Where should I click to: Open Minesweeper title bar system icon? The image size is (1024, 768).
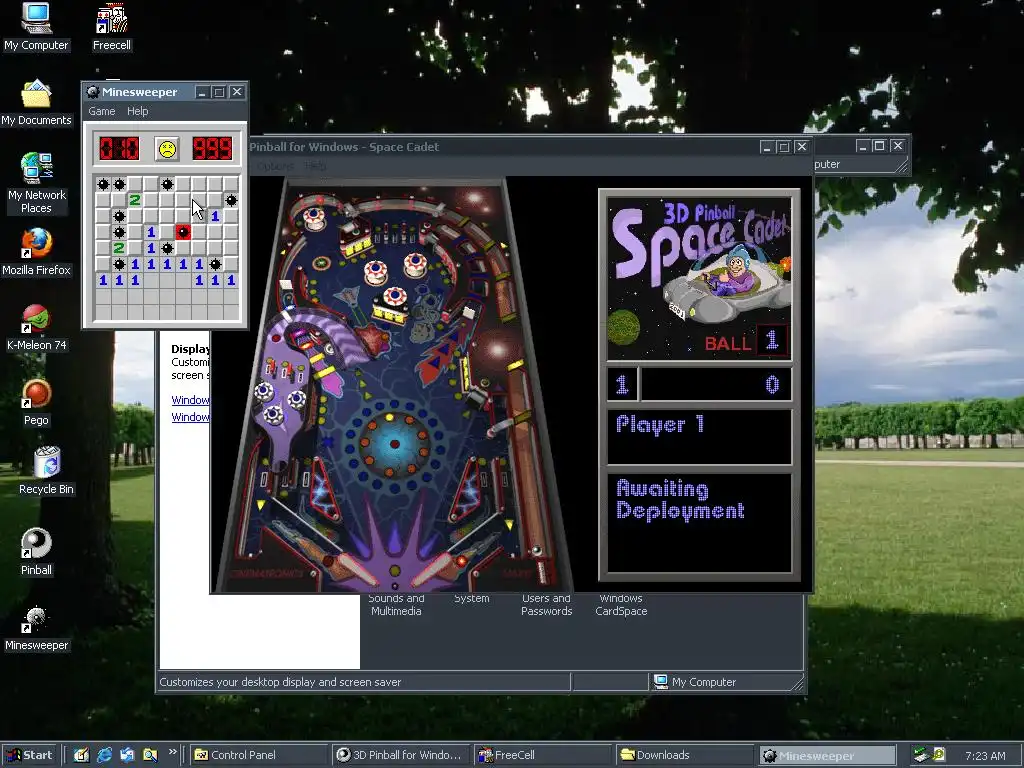click(93, 92)
